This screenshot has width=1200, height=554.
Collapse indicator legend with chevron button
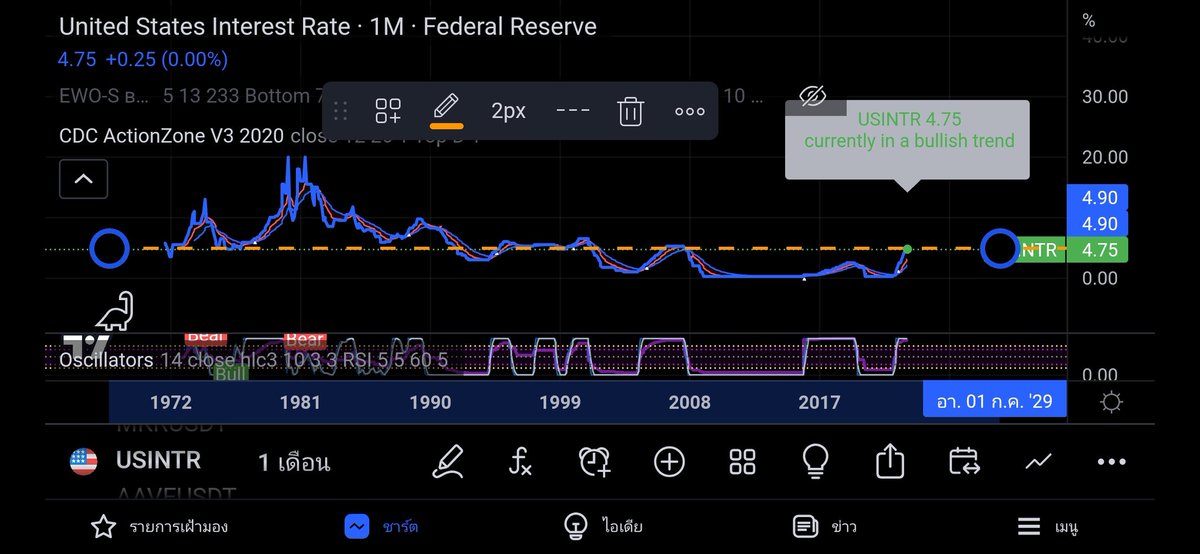pyautogui.click(x=83, y=180)
